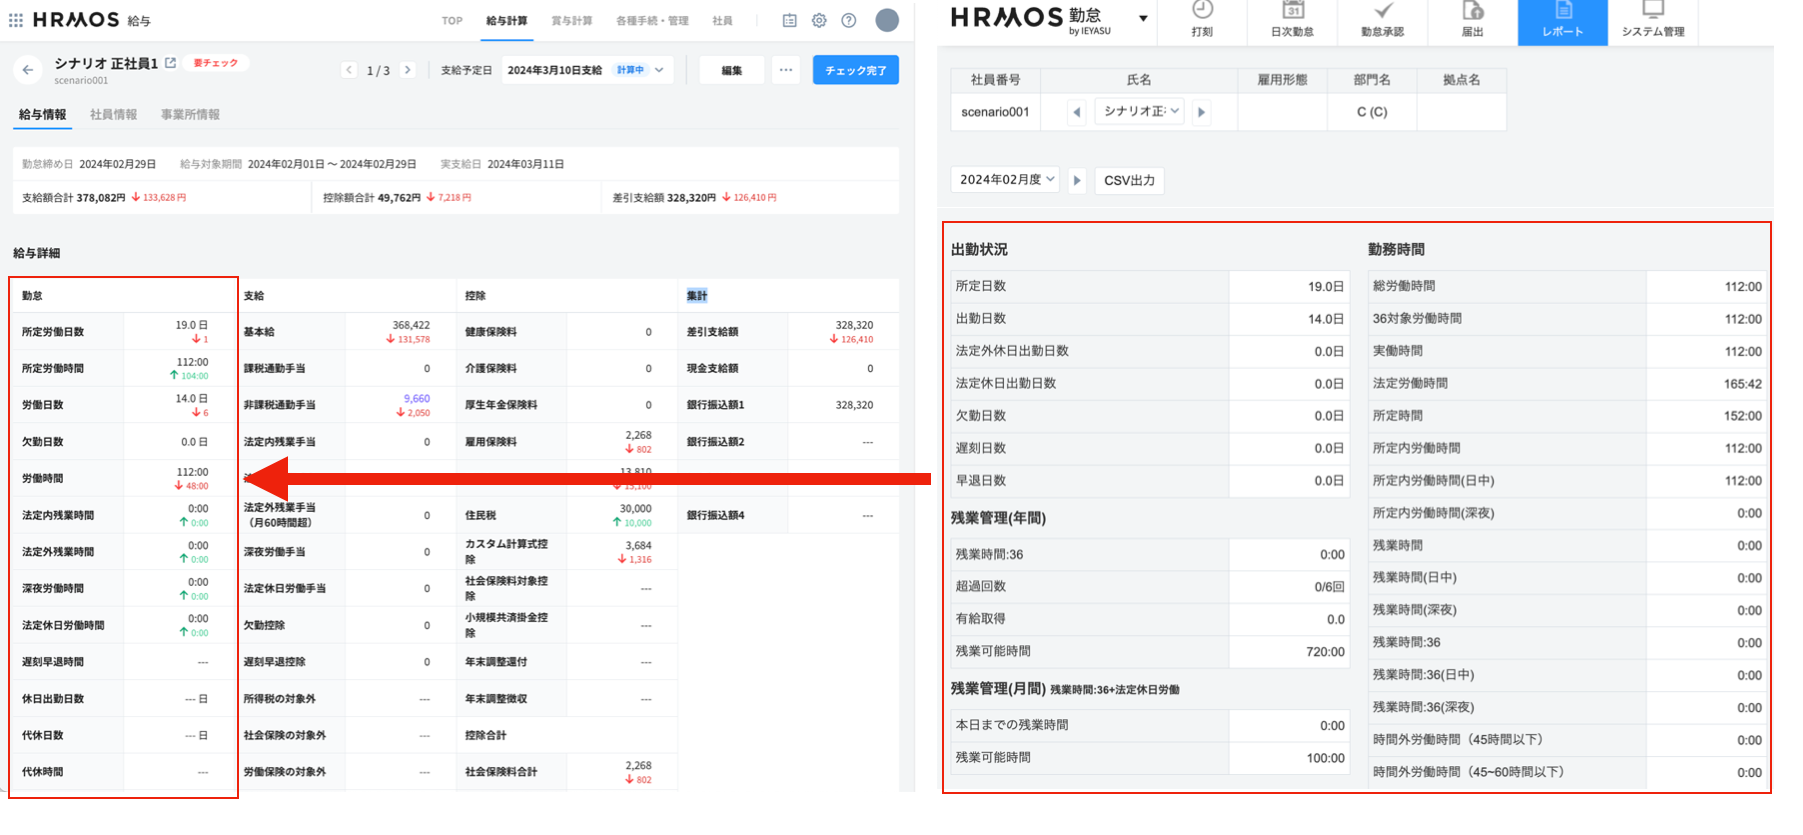1803x835 pixels.
Task: Expand the dropdown arrow beside HRMOS 勤怠 logo
Action: click(1143, 18)
